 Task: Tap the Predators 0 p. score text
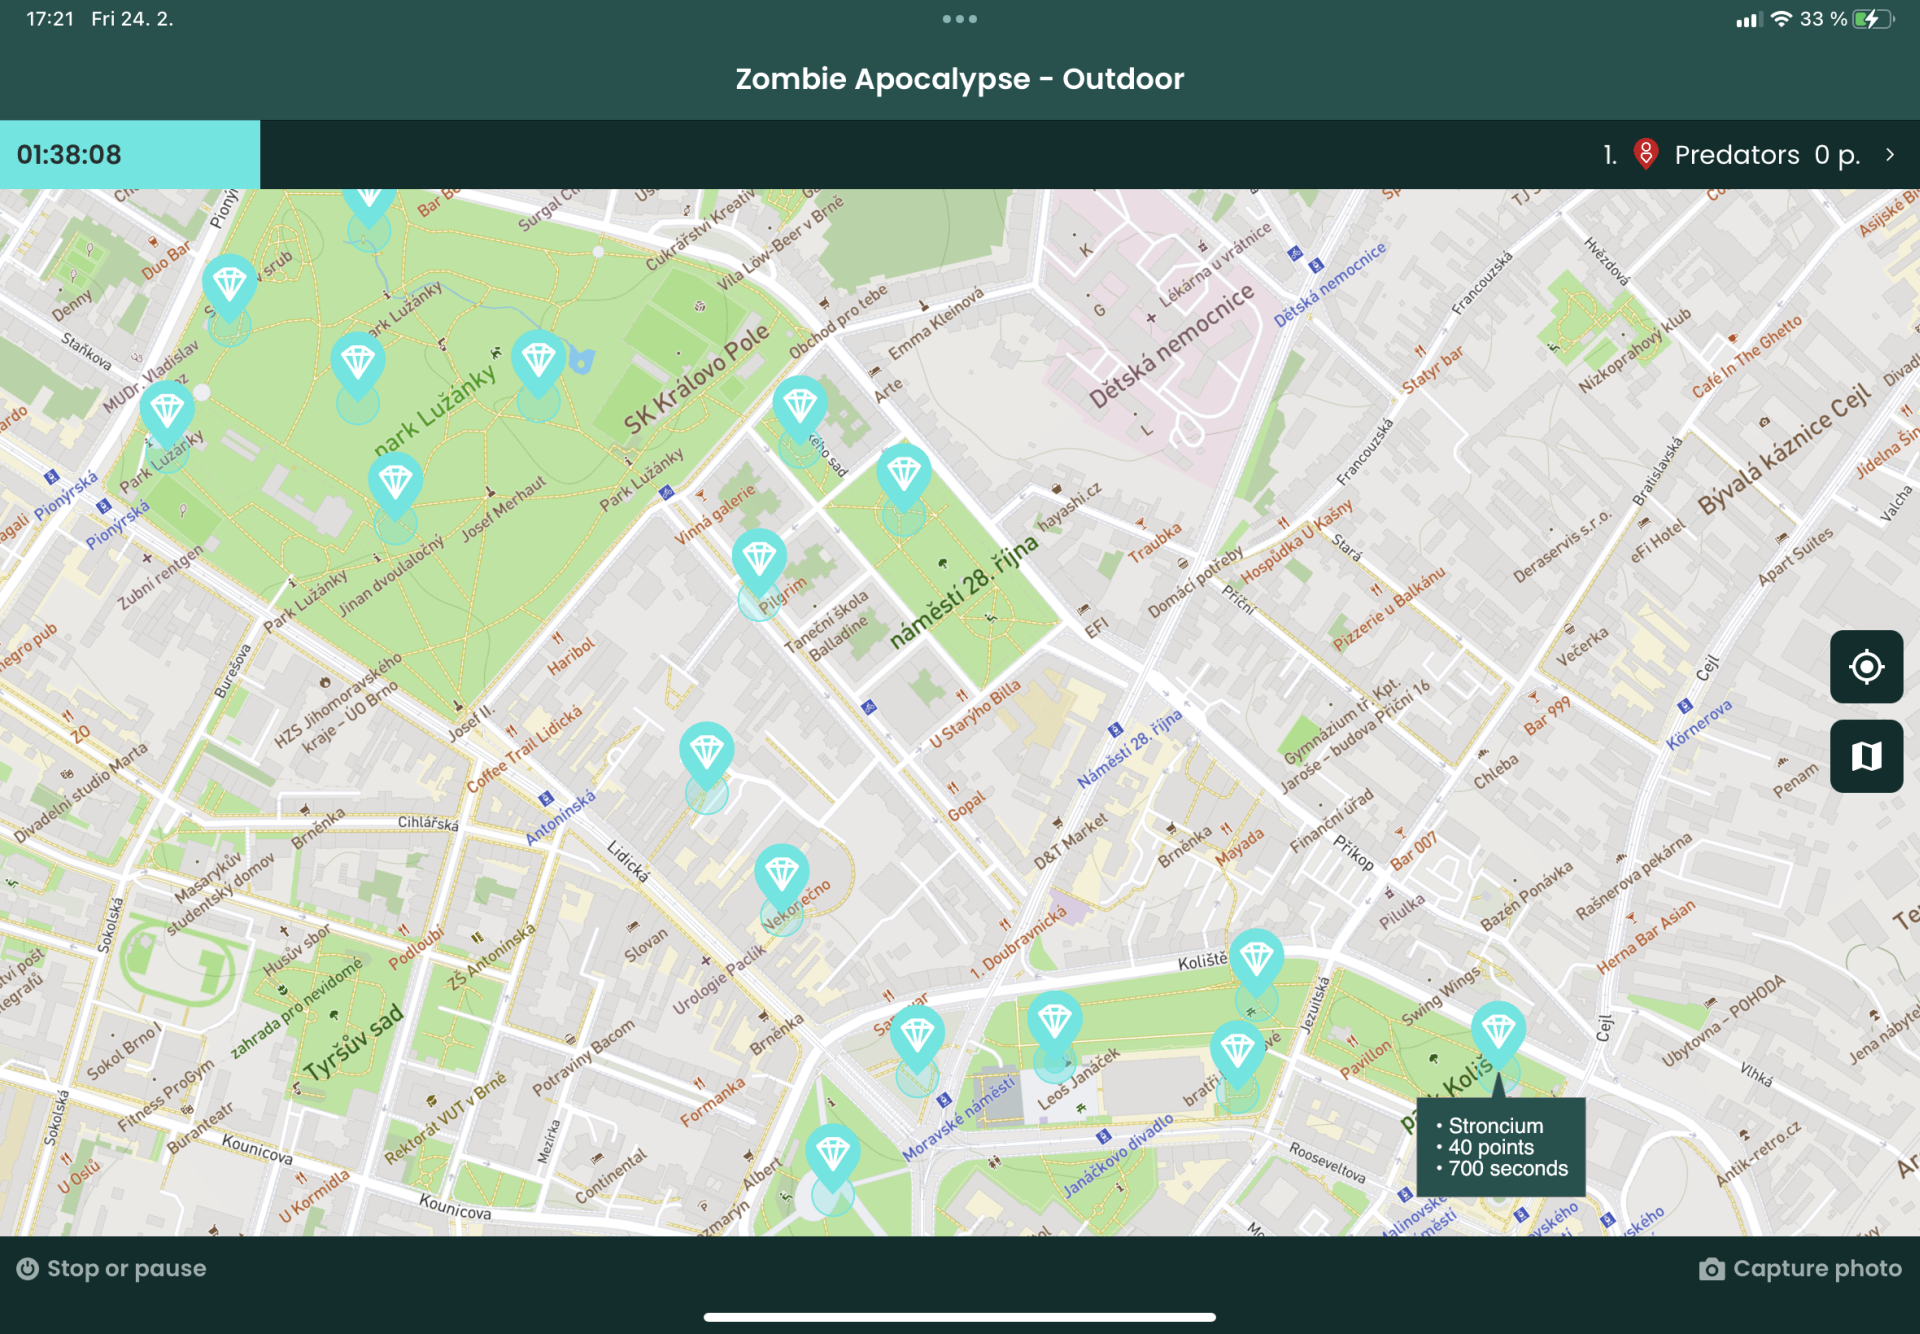(x=1767, y=154)
